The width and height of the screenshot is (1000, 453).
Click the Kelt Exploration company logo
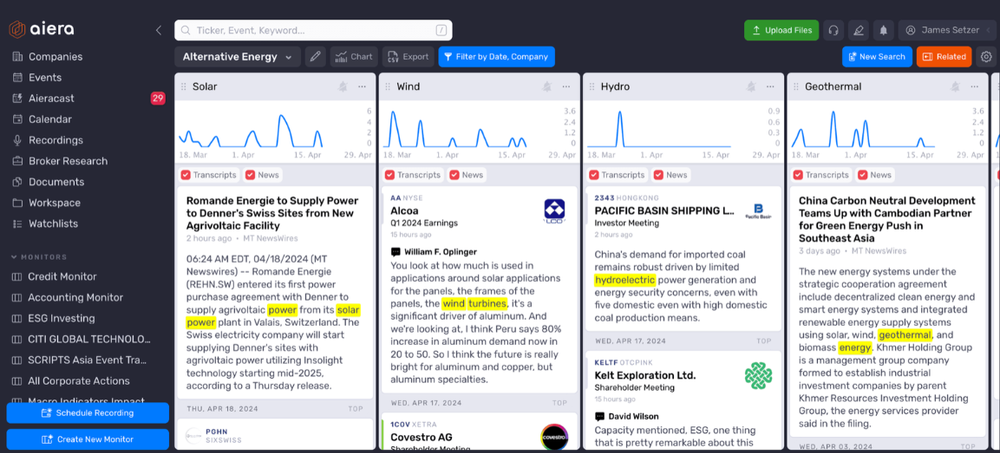coord(758,376)
